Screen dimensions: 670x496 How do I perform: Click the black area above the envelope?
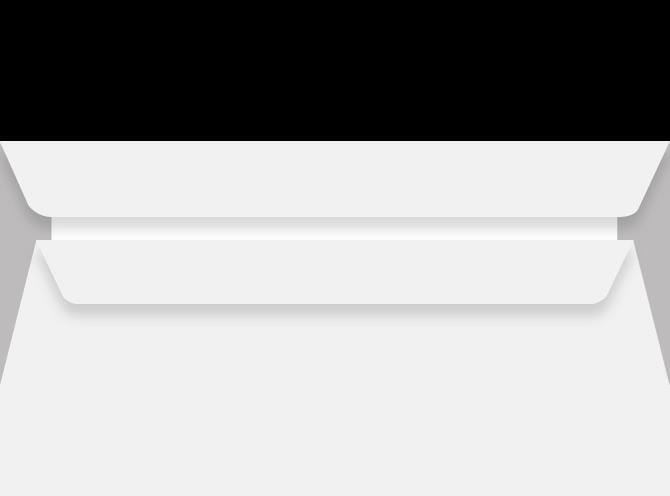pos(335,70)
